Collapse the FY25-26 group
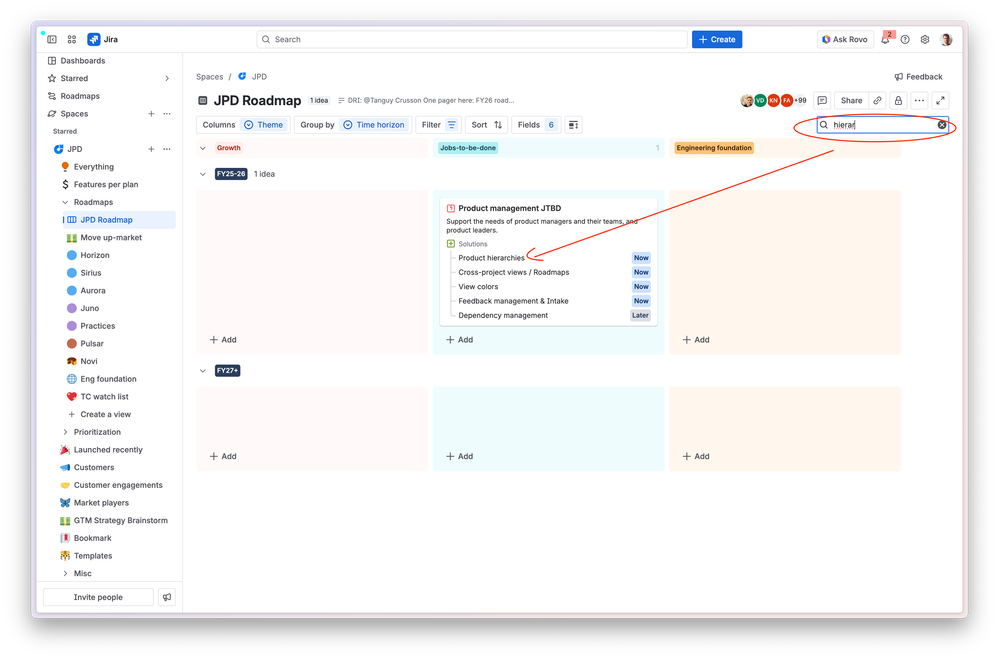The width and height of the screenshot is (999, 659). [203, 174]
